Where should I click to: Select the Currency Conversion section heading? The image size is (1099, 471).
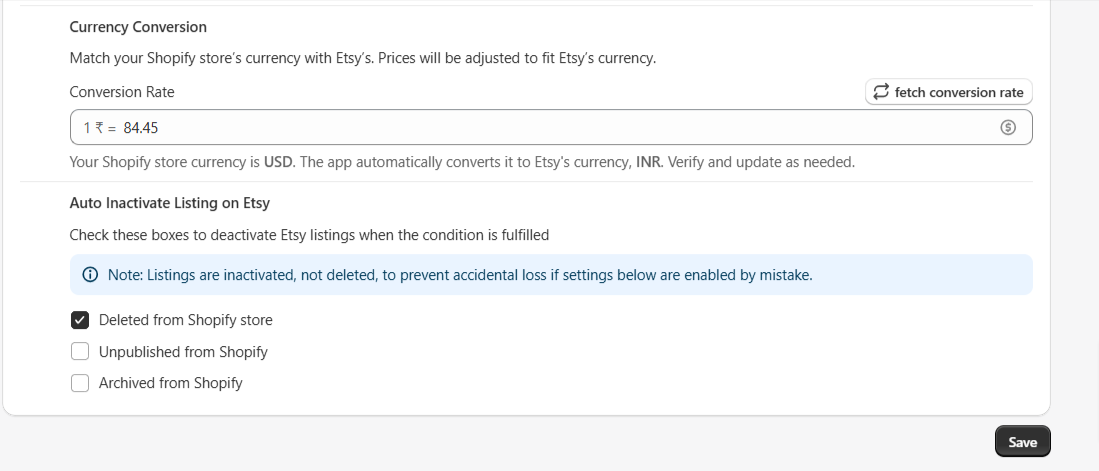(138, 27)
